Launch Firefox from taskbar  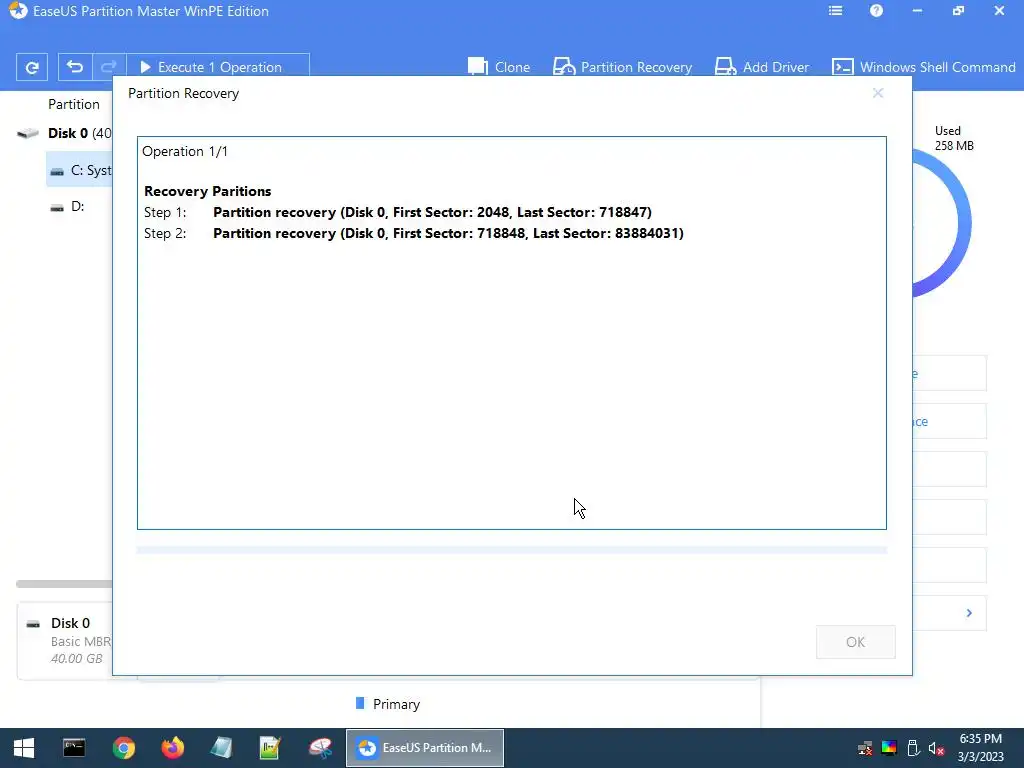point(172,748)
